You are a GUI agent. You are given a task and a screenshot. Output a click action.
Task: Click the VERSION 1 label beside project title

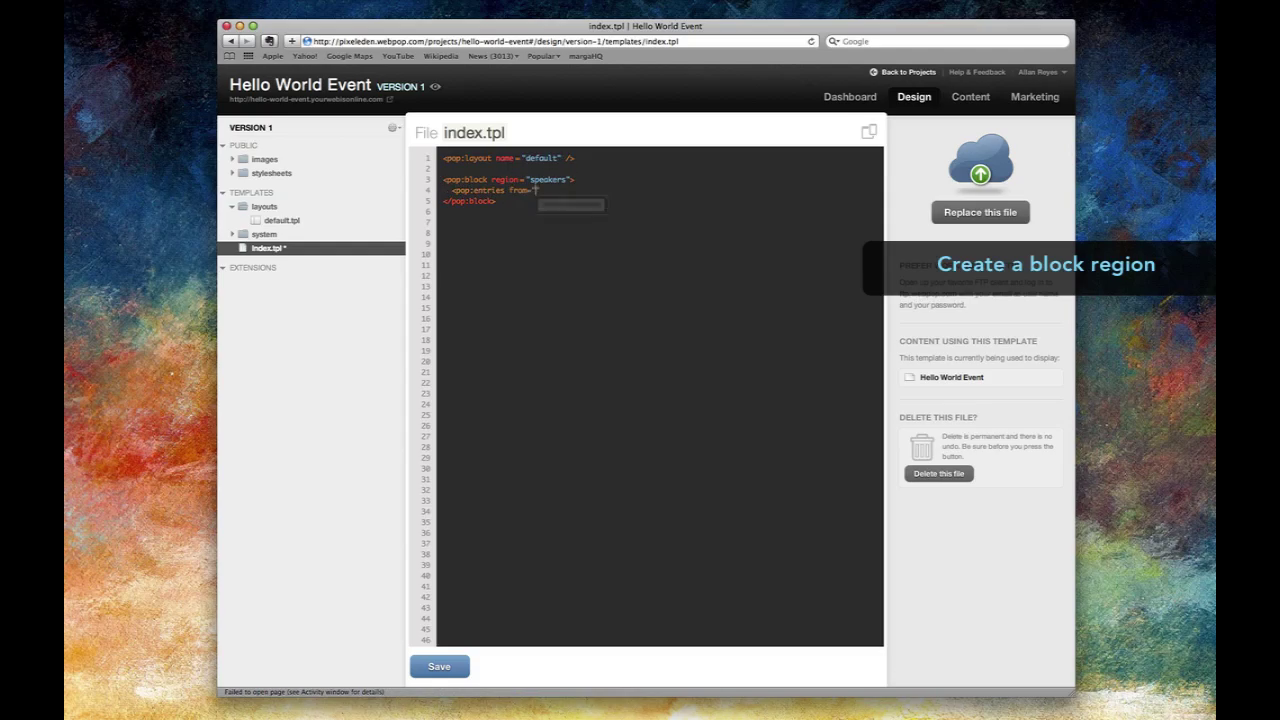pos(401,87)
